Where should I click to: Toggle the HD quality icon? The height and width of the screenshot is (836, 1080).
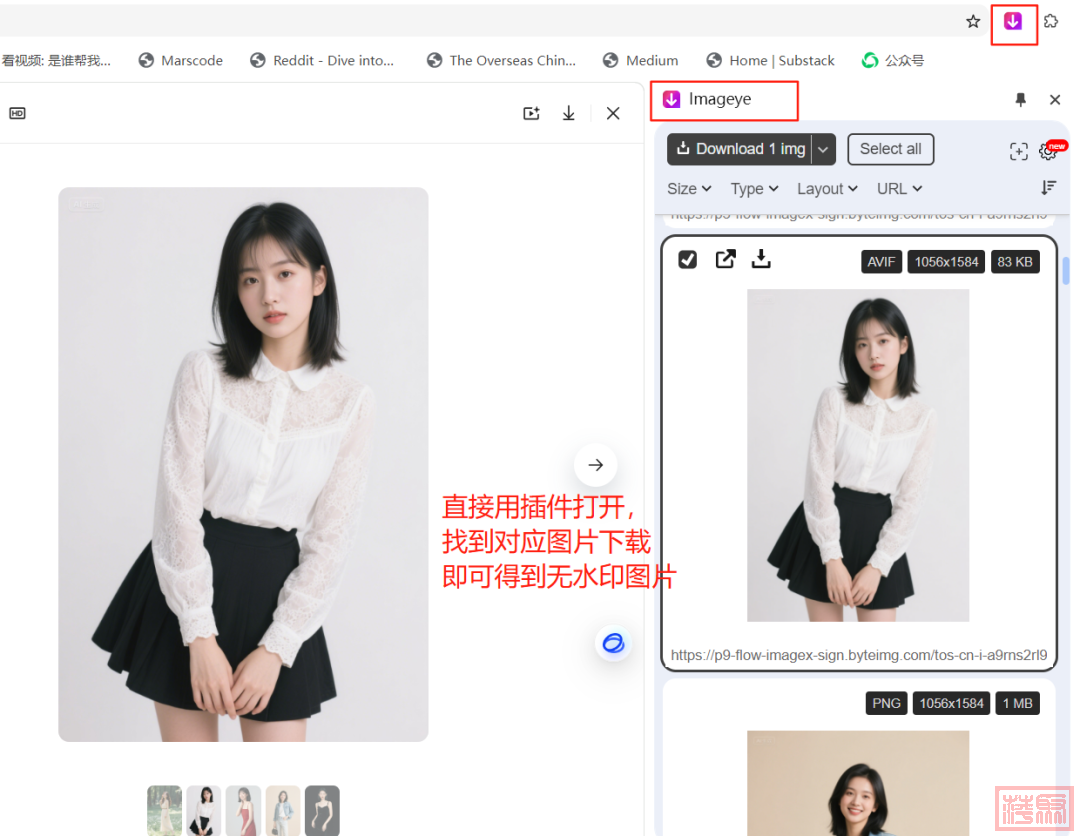pyautogui.click(x=17, y=113)
